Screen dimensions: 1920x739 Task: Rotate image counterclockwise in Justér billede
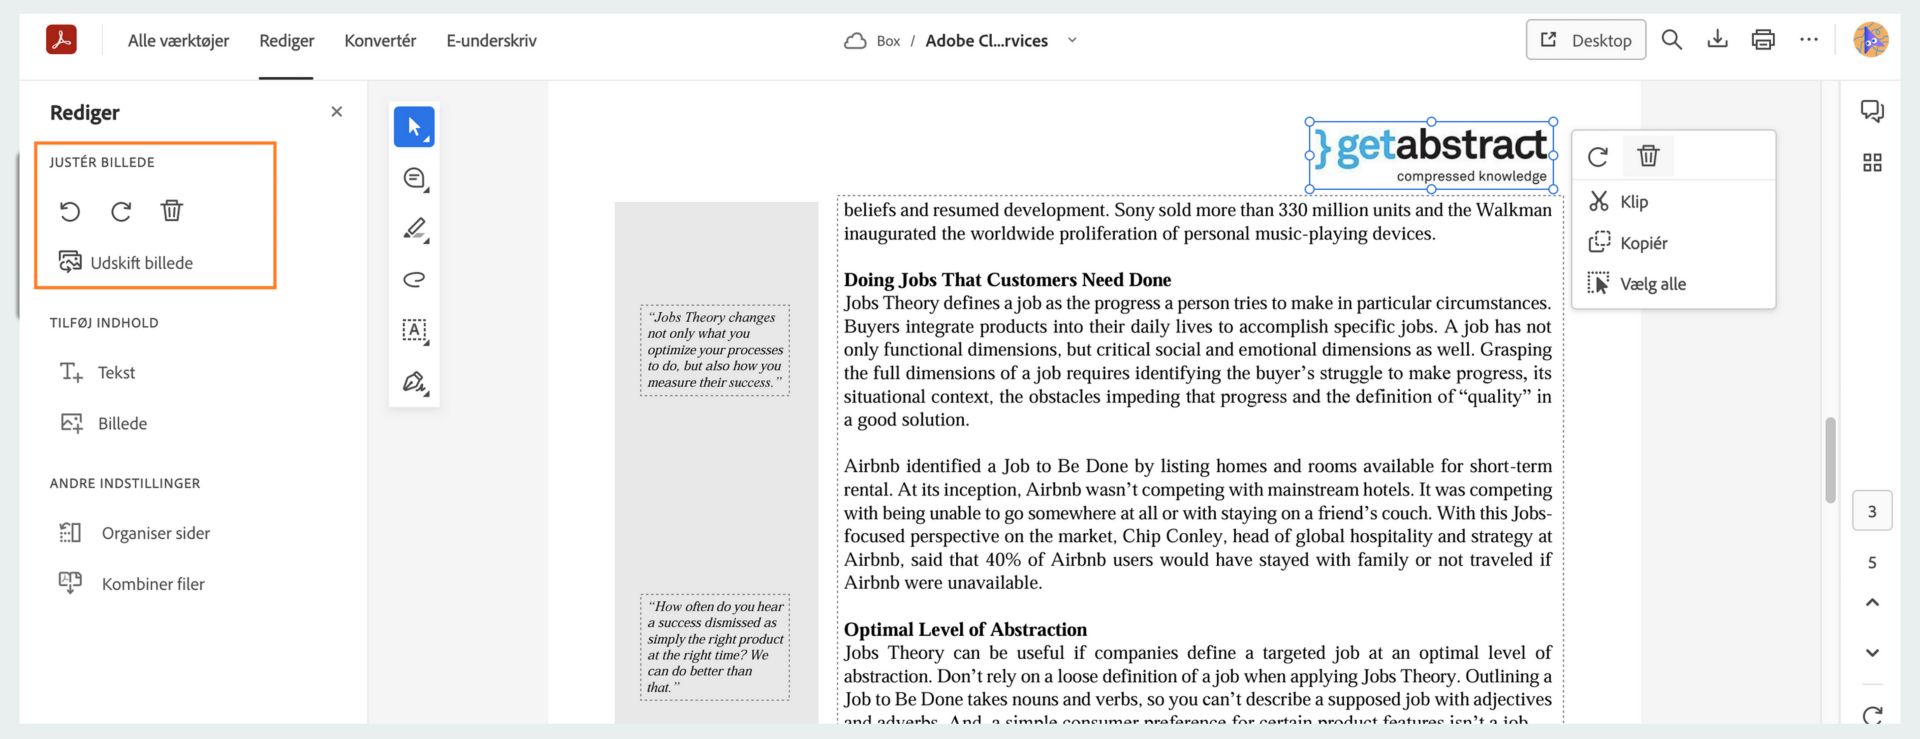point(69,211)
